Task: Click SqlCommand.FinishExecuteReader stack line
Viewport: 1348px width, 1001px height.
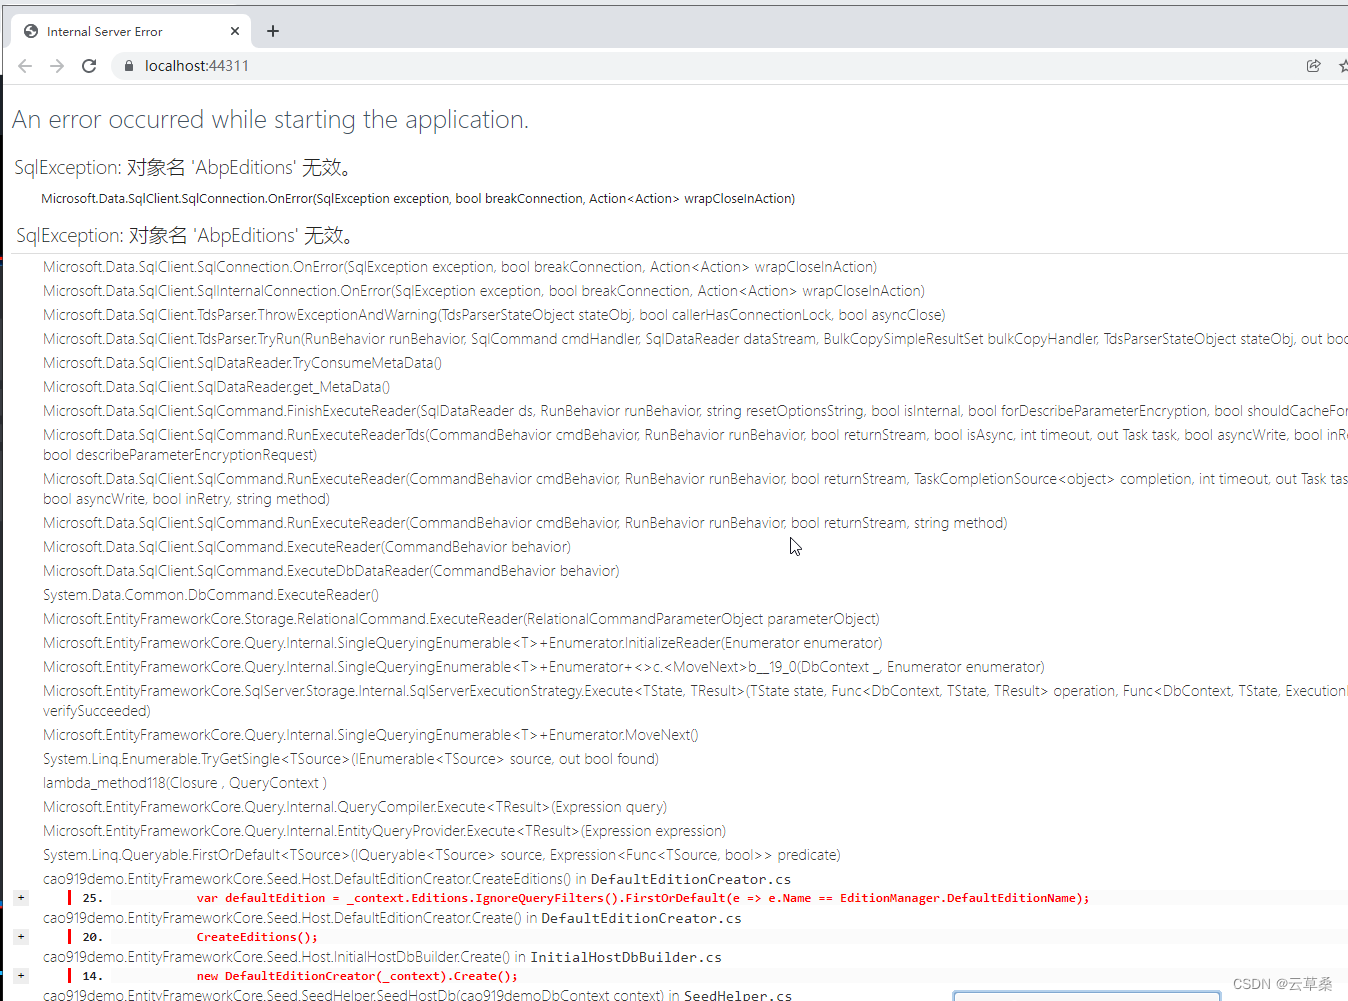Action: pyautogui.click(x=695, y=411)
